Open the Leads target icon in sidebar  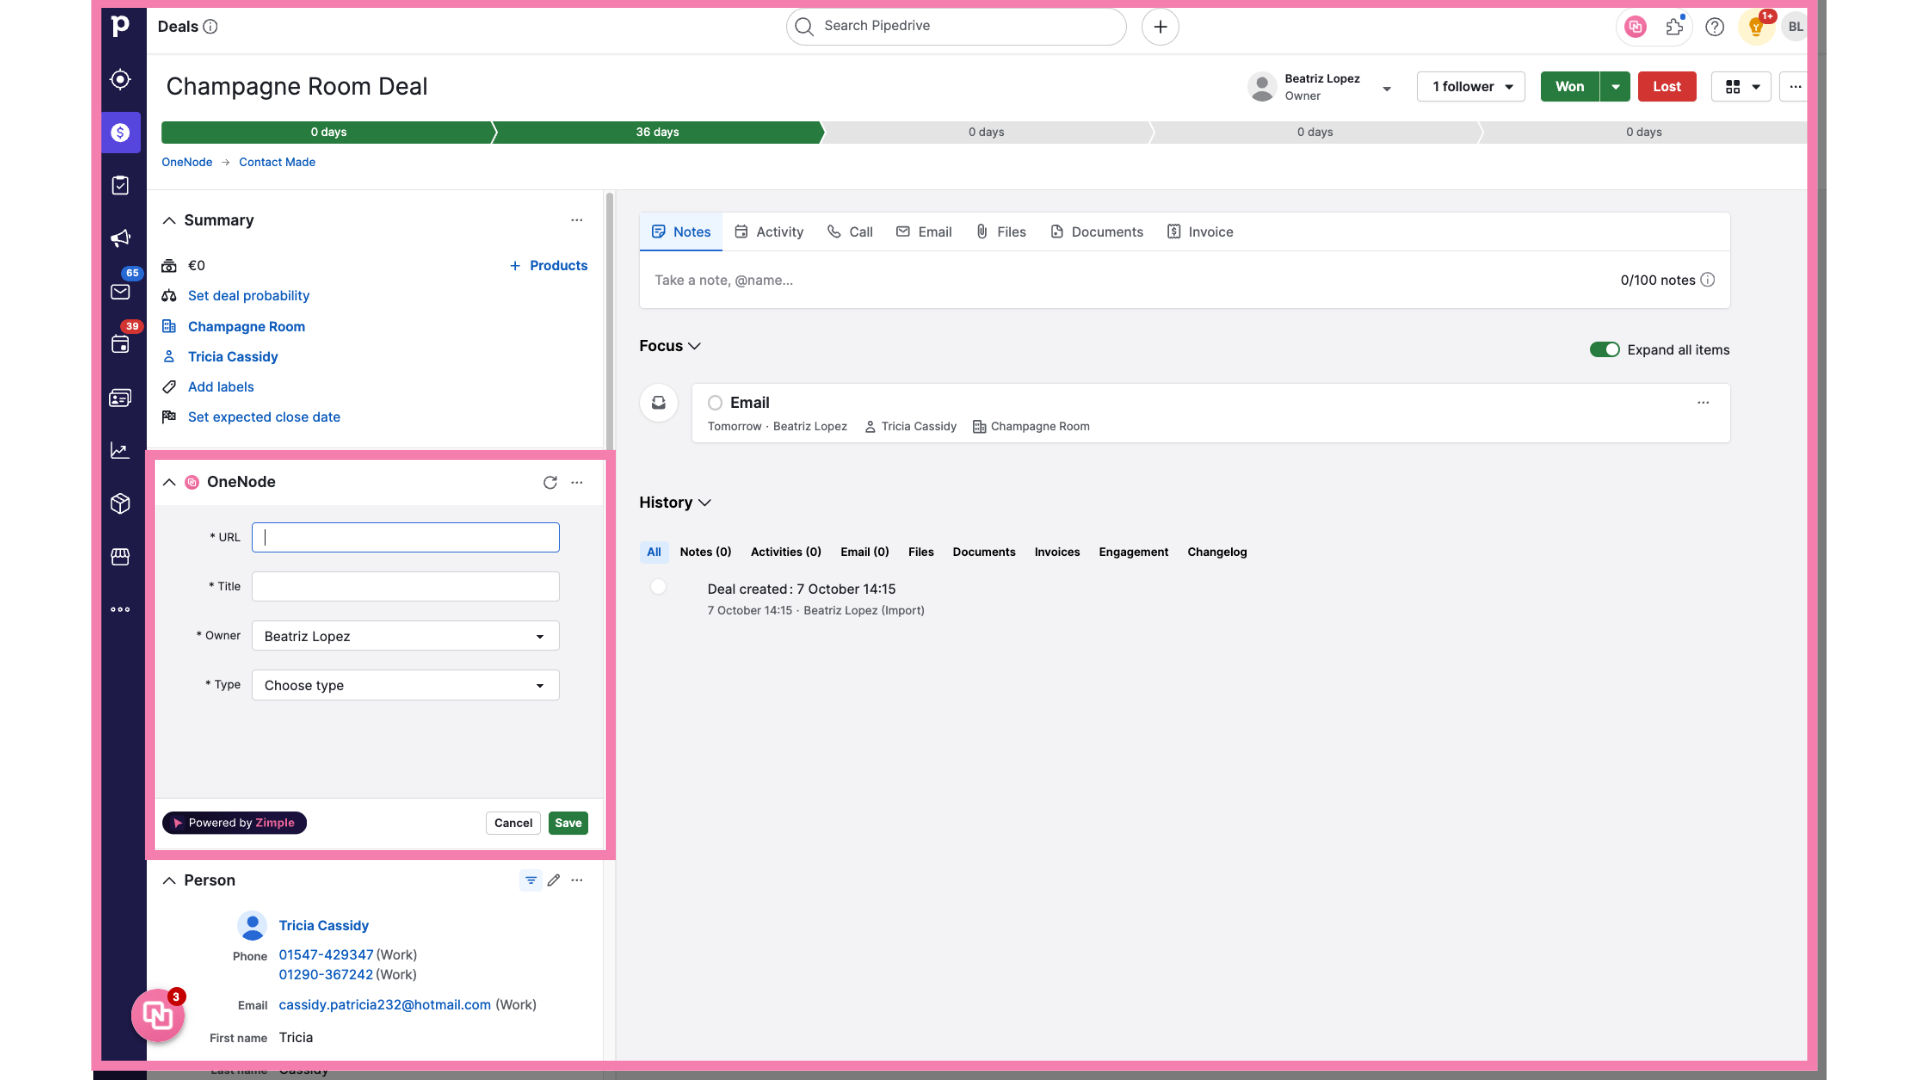(120, 79)
